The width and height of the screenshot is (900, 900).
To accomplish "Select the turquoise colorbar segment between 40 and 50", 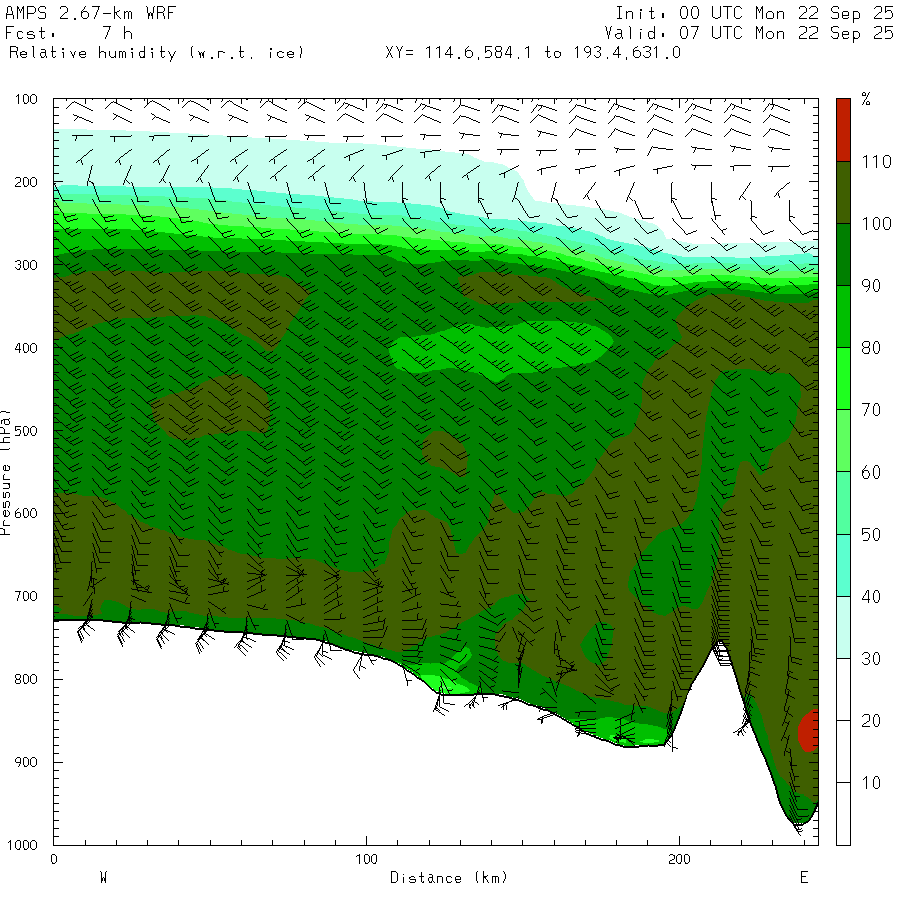I will 843,565.
